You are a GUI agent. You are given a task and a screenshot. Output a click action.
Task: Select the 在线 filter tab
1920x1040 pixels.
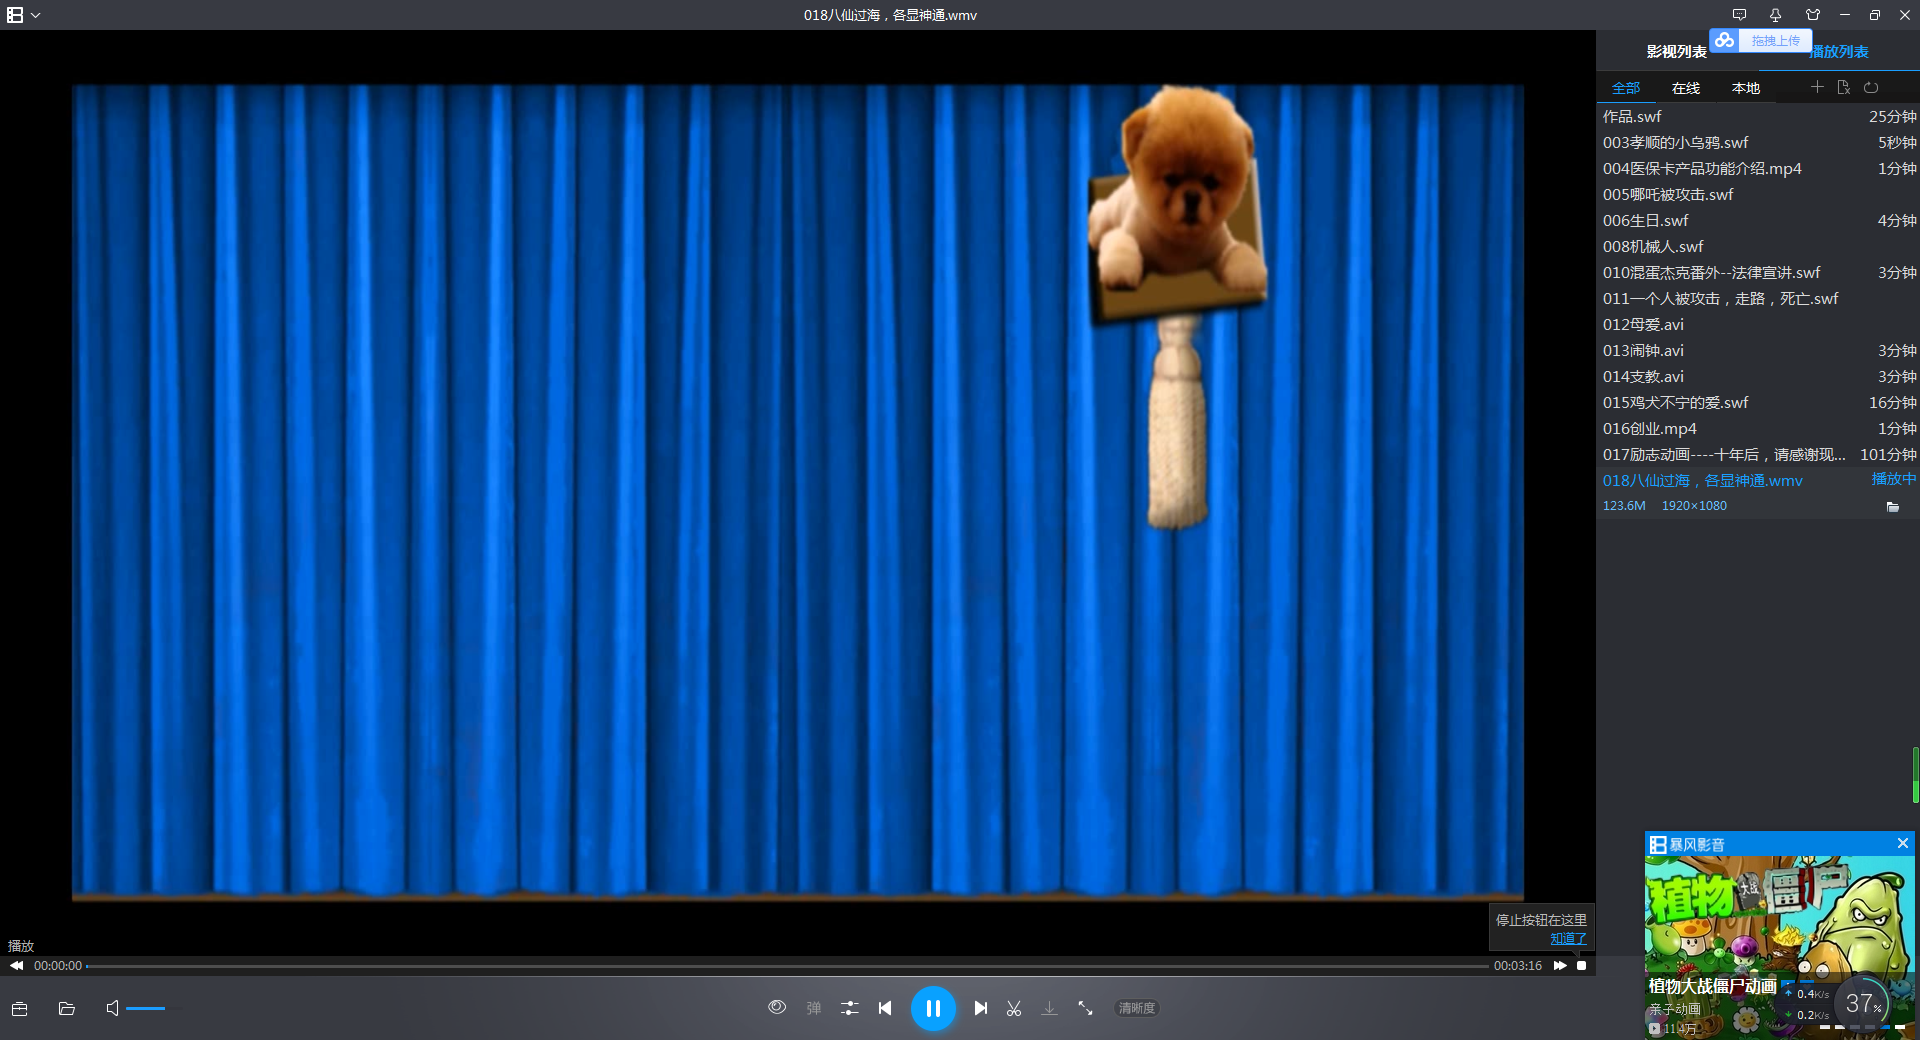(x=1686, y=88)
